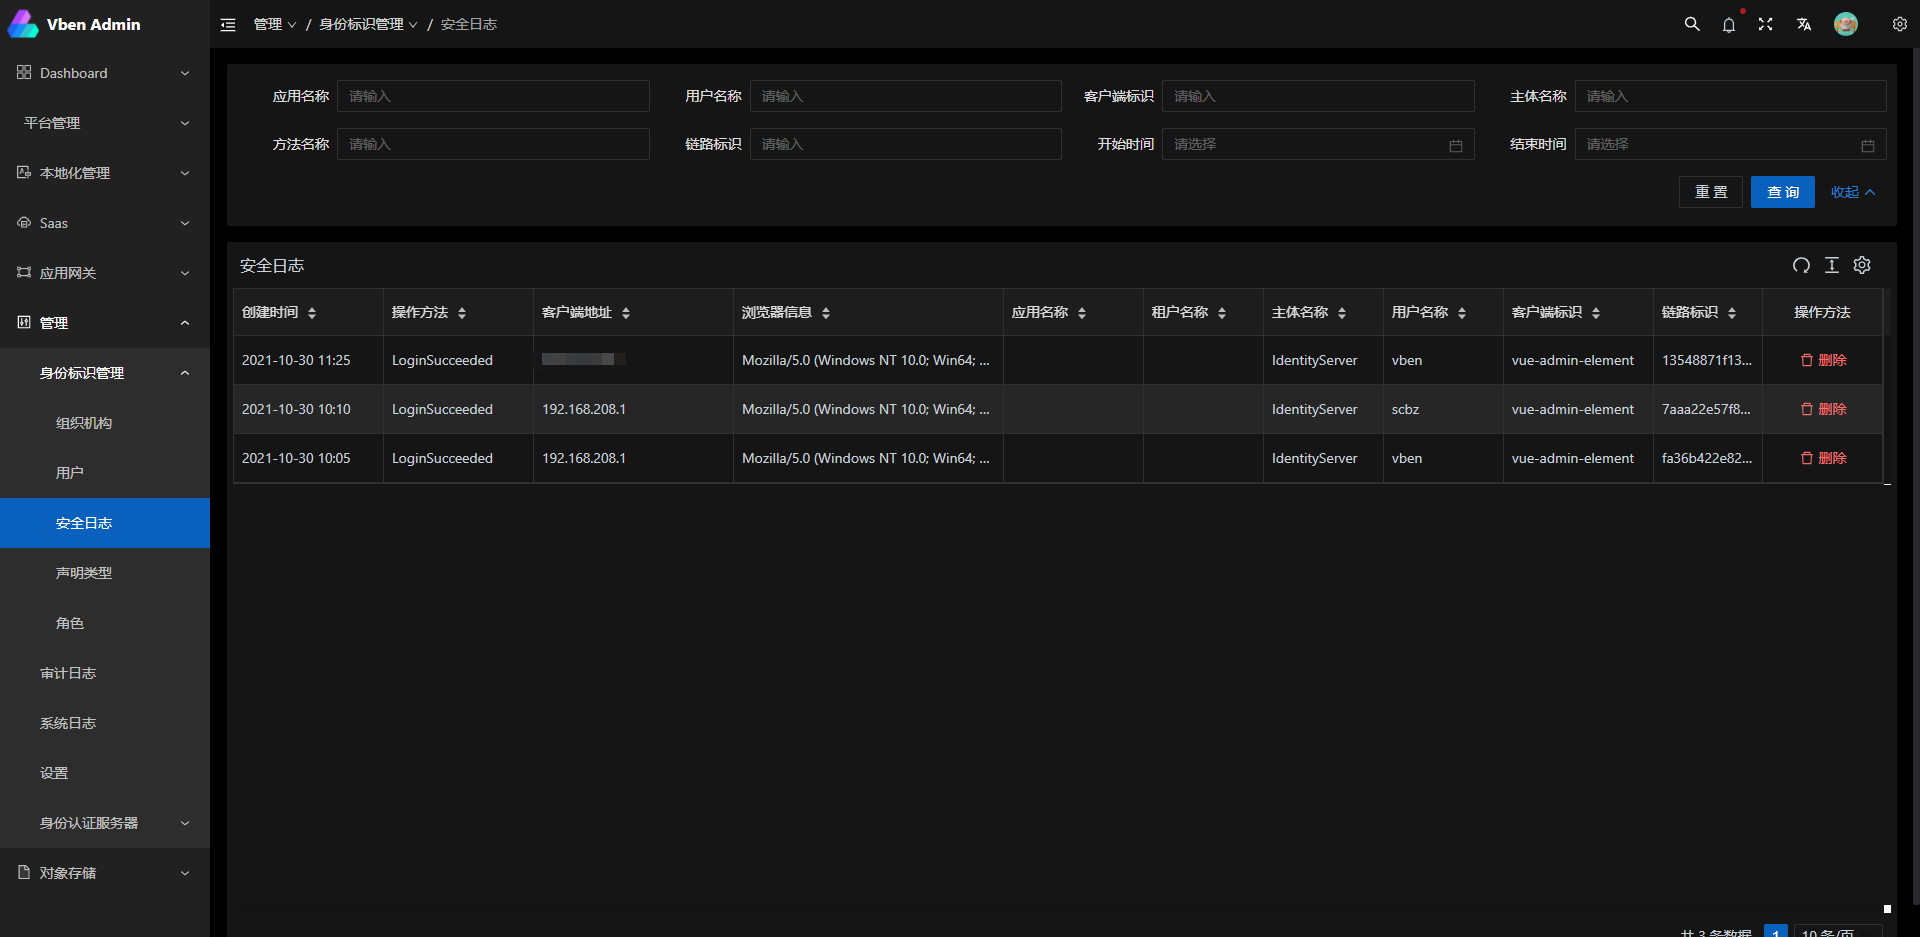Open system settings via the top-right gear
This screenshot has width=1920, height=937.
(x=1899, y=24)
